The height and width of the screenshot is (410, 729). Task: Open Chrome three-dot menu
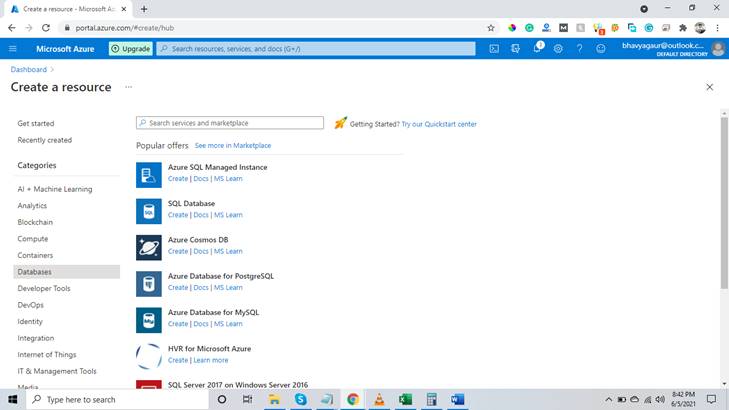tap(717, 28)
